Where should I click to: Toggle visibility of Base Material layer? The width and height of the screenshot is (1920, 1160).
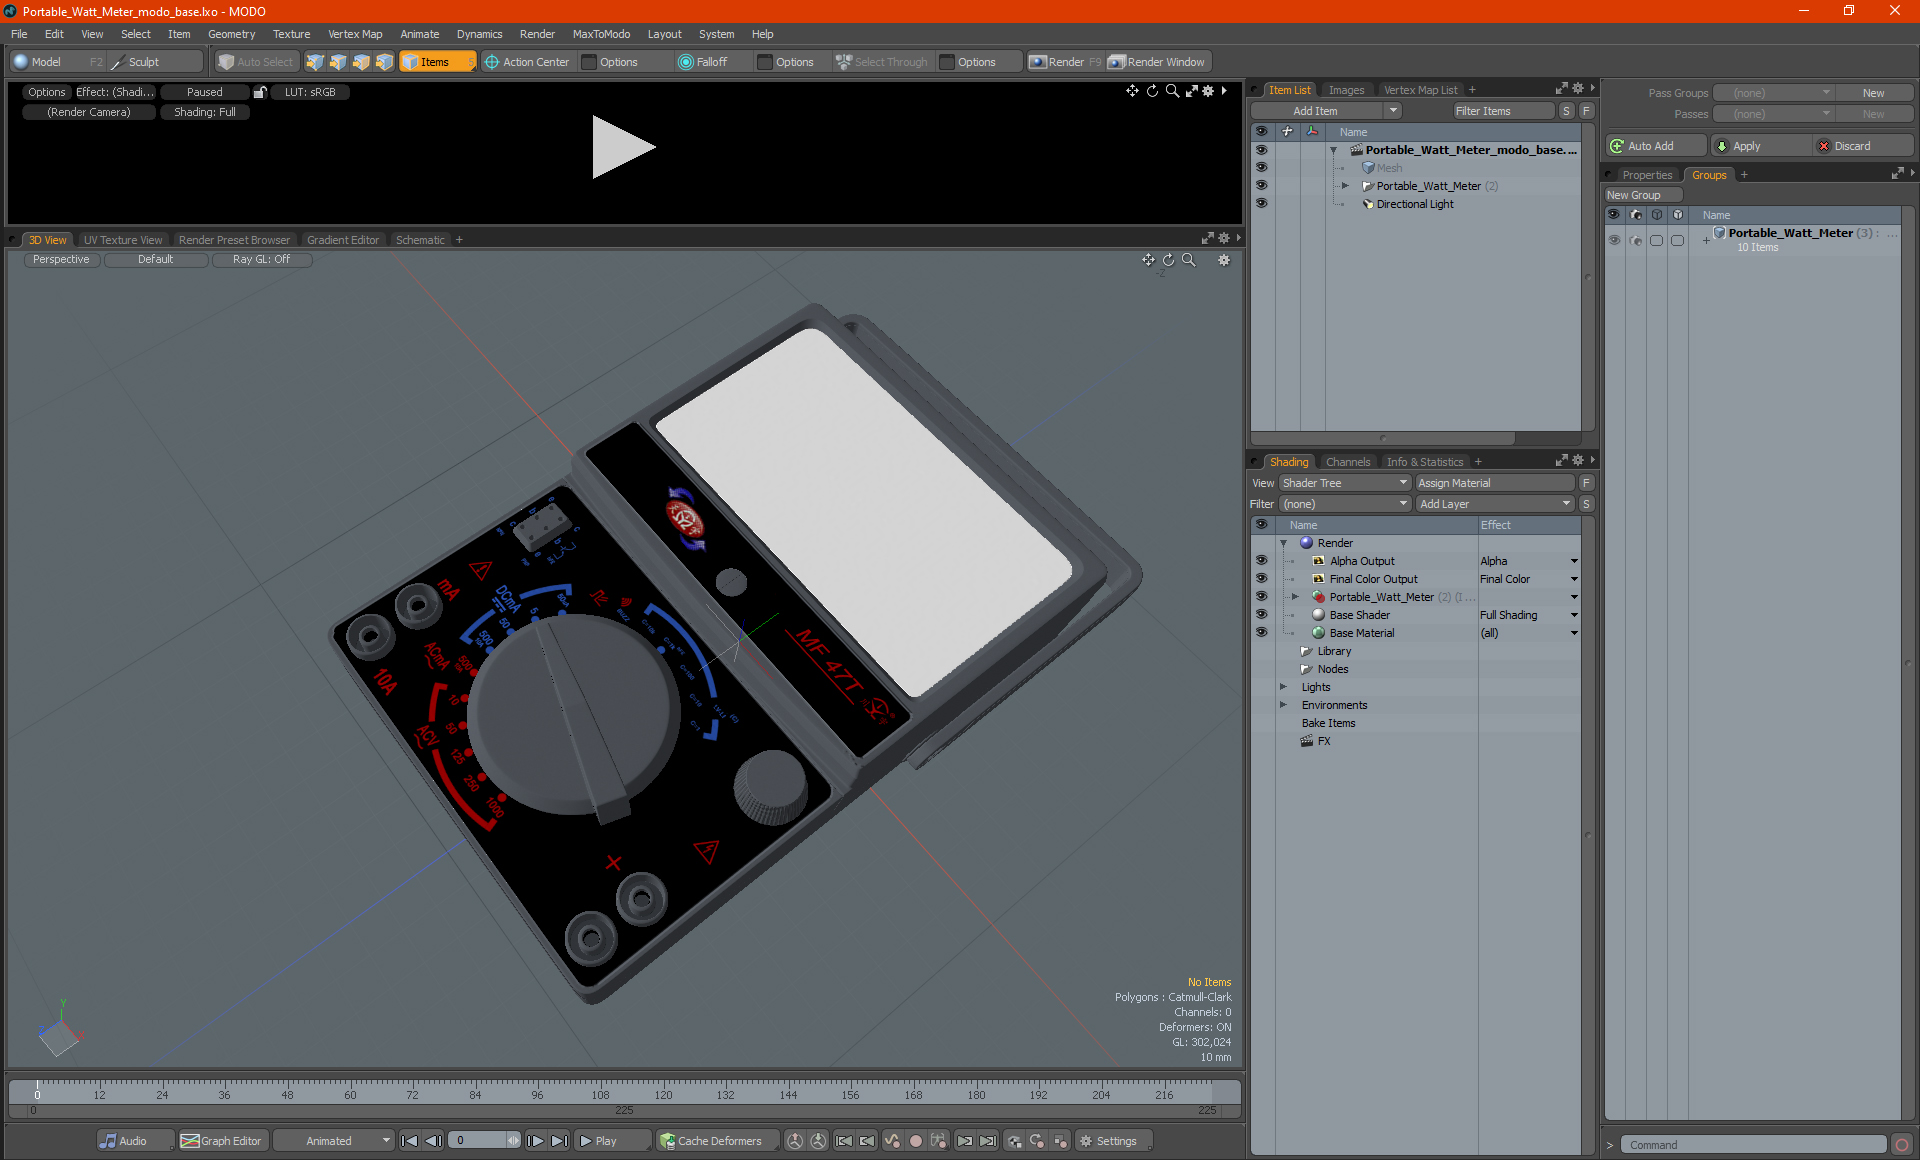click(x=1261, y=632)
